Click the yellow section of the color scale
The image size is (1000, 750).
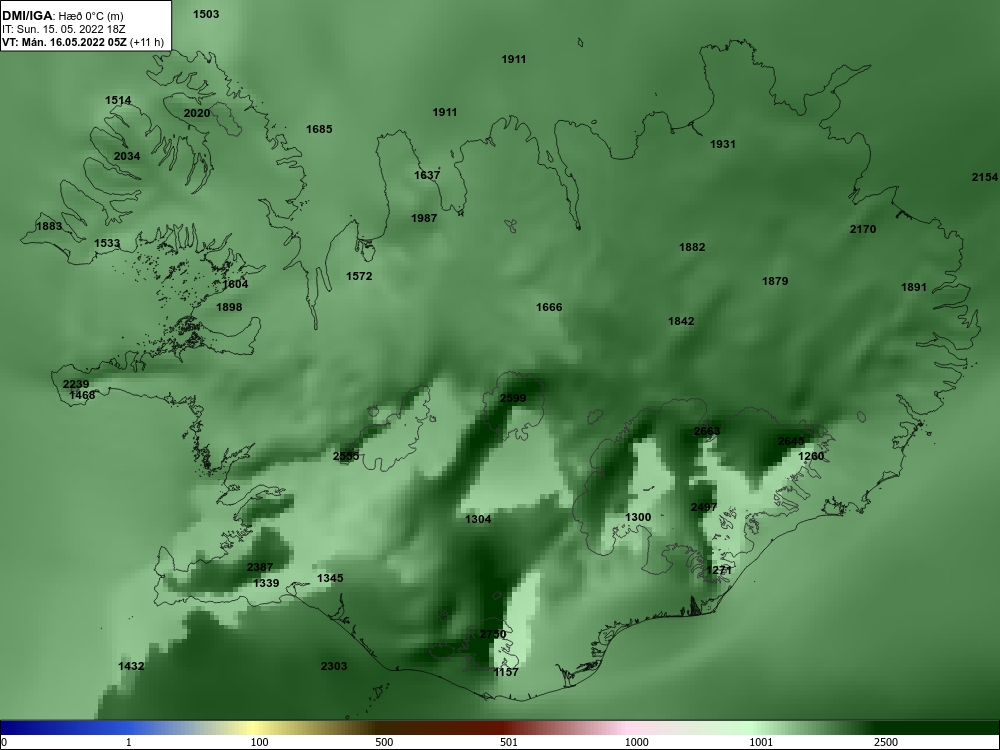(255, 728)
